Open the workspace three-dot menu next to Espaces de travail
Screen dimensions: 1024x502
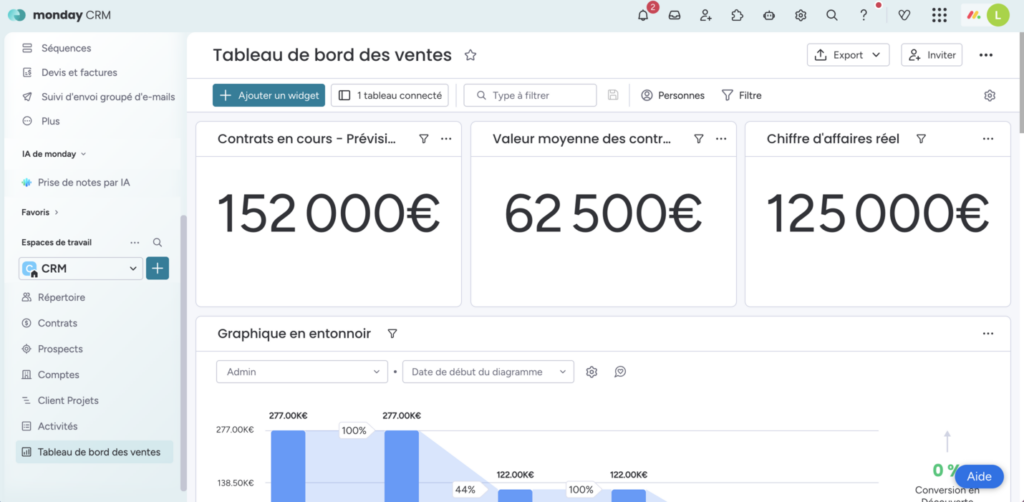pos(135,242)
